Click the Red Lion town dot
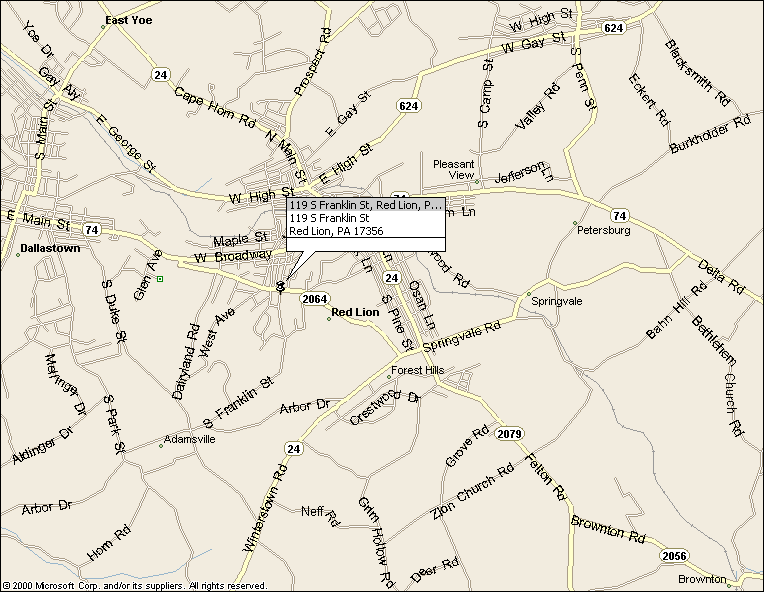Image resolution: width=764 pixels, height=592 pixels. click(x=329, y=319)
